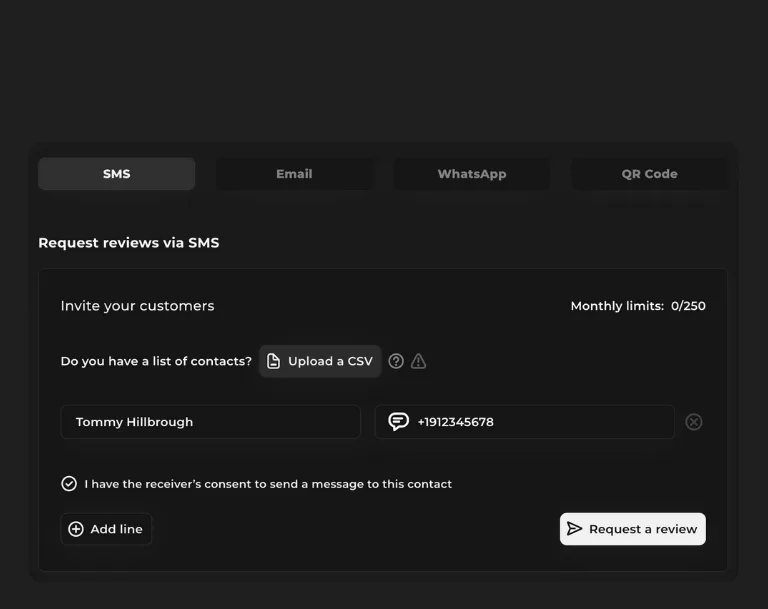Focus the Tommy Hillbrough name field
768x609 pixels.
pos(211,422)
